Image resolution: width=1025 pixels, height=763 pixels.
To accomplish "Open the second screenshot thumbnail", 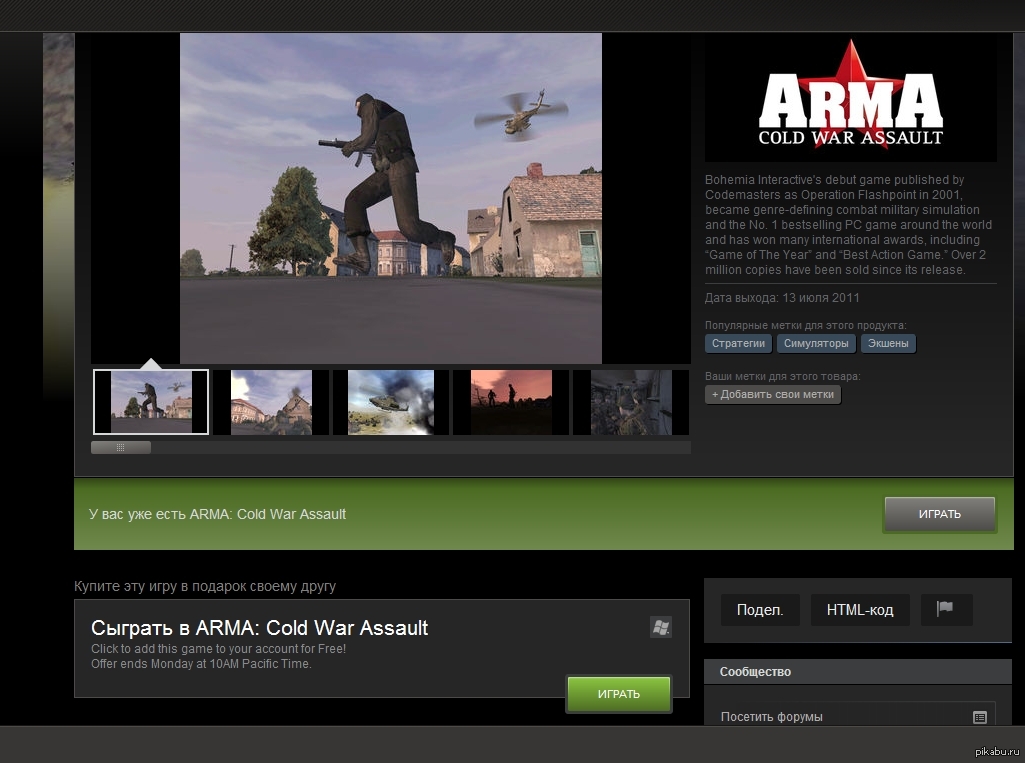I will coord(271,402).
